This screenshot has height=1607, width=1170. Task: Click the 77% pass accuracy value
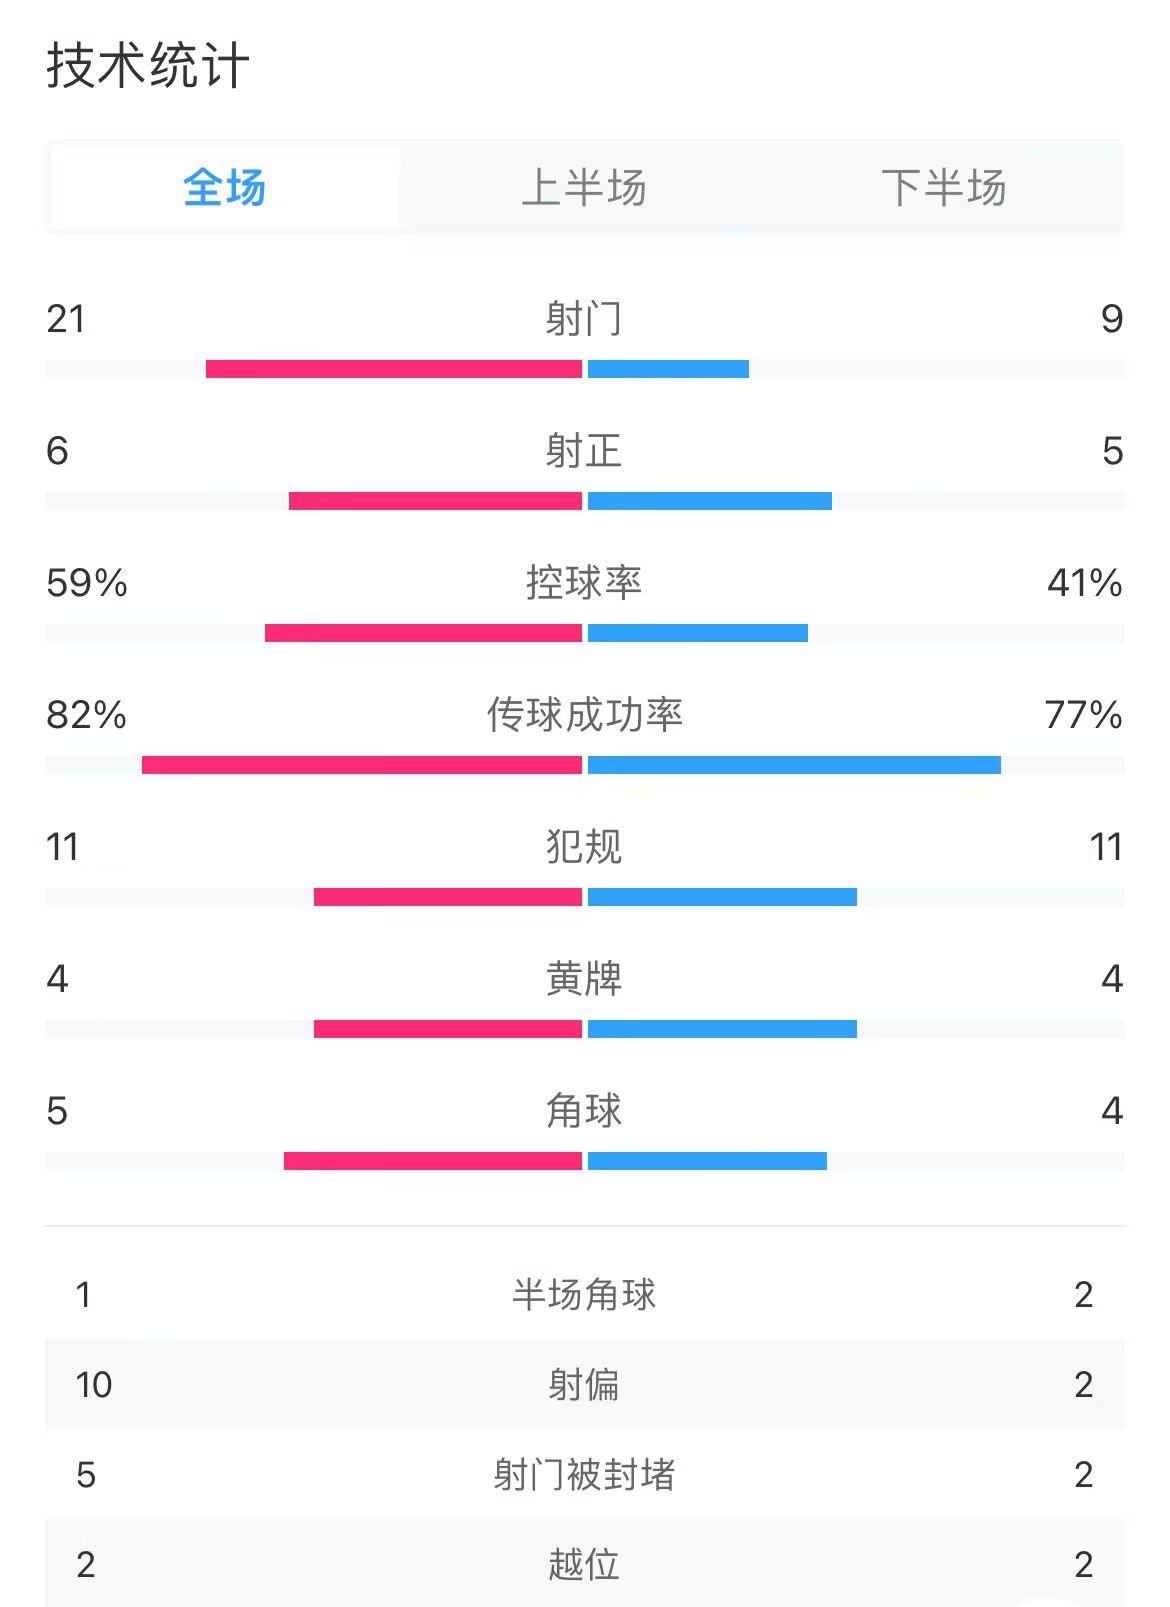pyautogui.click(x=1083, y=715)
